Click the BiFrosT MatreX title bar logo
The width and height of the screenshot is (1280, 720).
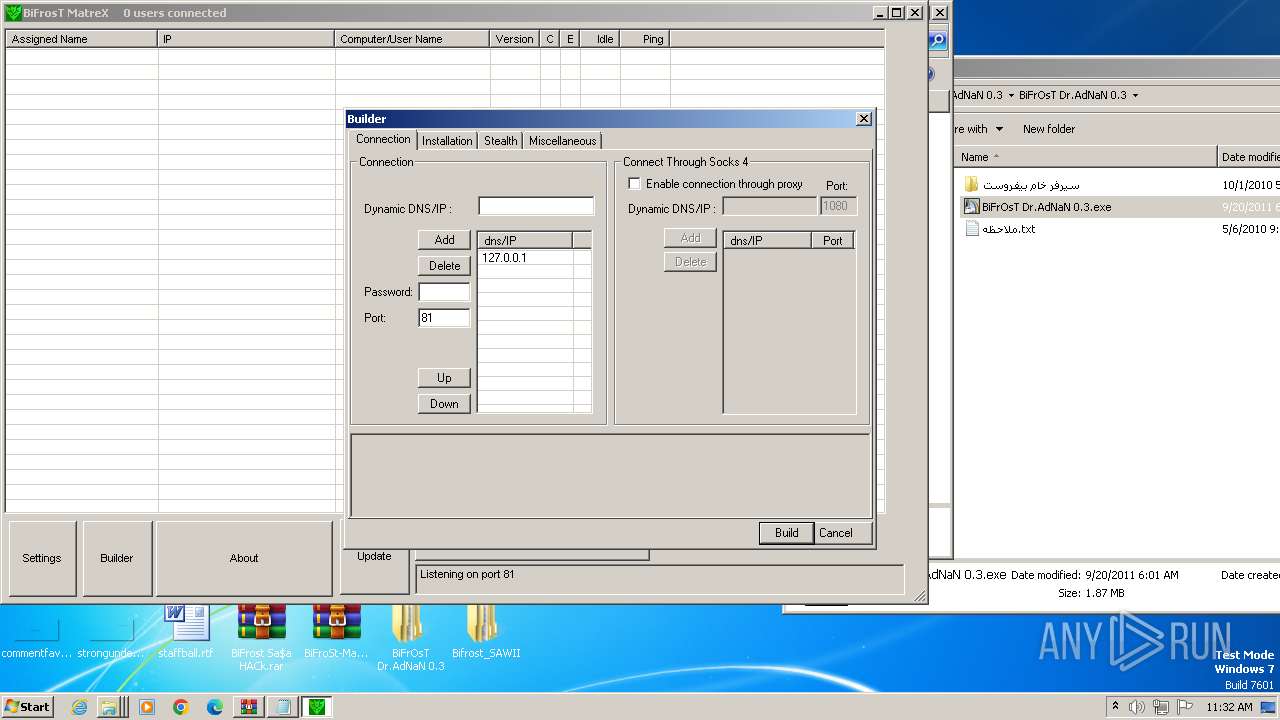click(13, 13)
